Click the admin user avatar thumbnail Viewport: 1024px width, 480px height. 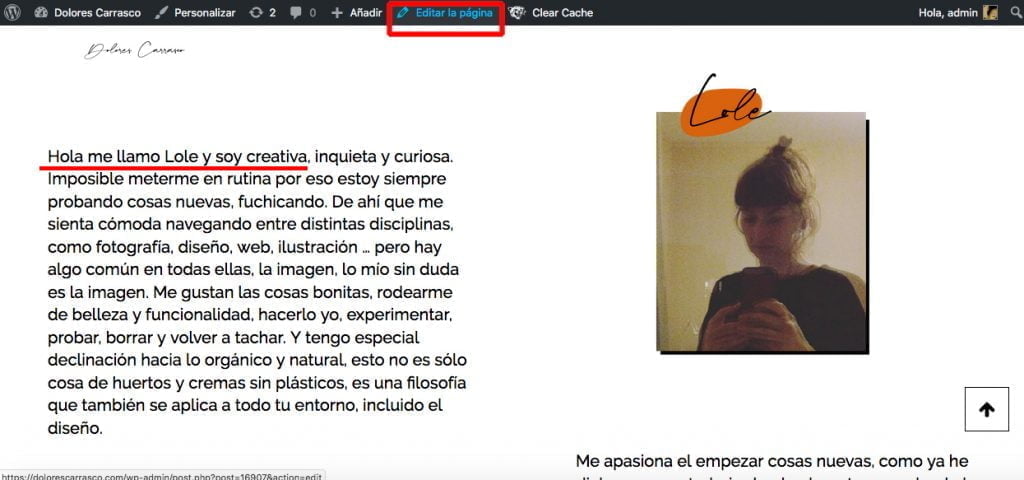pyautogui.click(x=990, y=12)
